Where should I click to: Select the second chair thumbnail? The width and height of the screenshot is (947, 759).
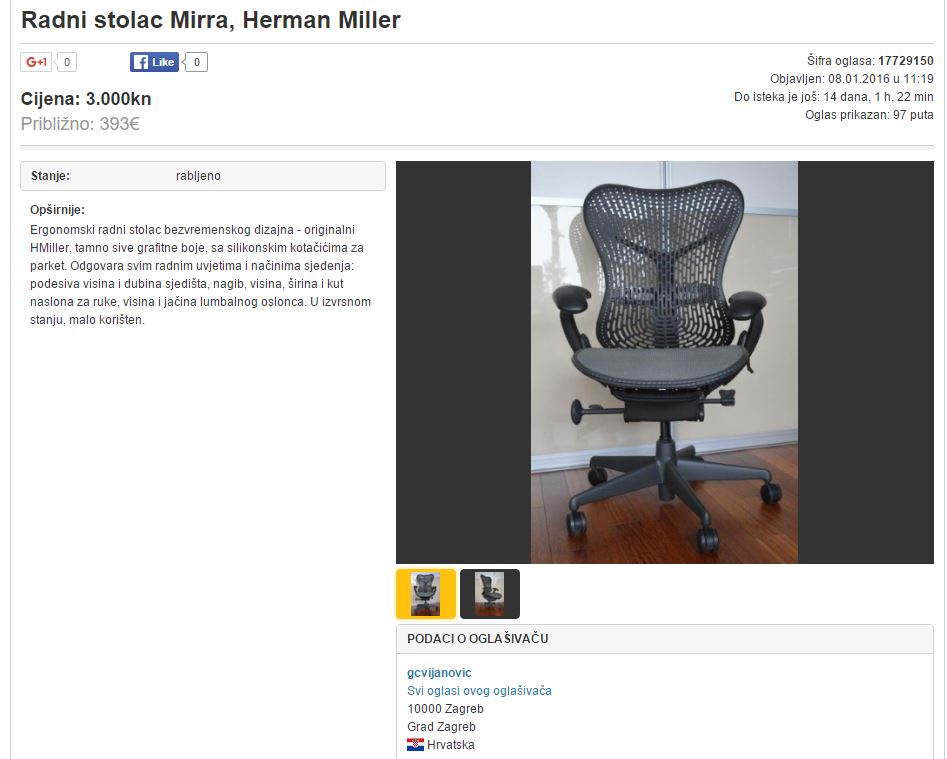490,594
